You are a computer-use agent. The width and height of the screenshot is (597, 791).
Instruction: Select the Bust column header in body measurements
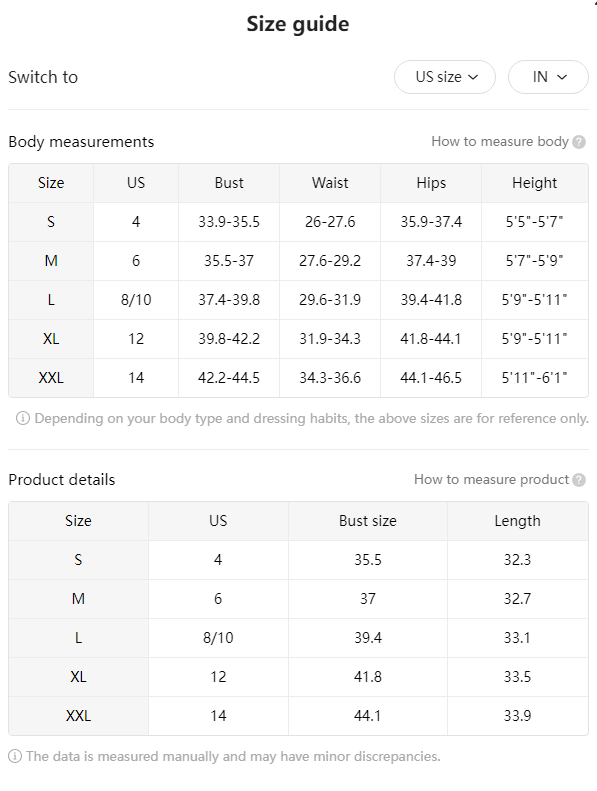[229, 183]
